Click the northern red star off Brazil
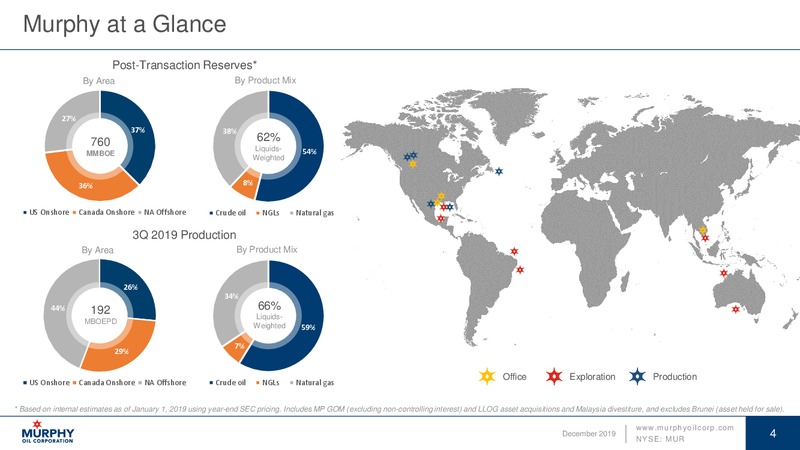Viewport: 800px width, 450px height. pyautogui.click(x=514, y=252)
